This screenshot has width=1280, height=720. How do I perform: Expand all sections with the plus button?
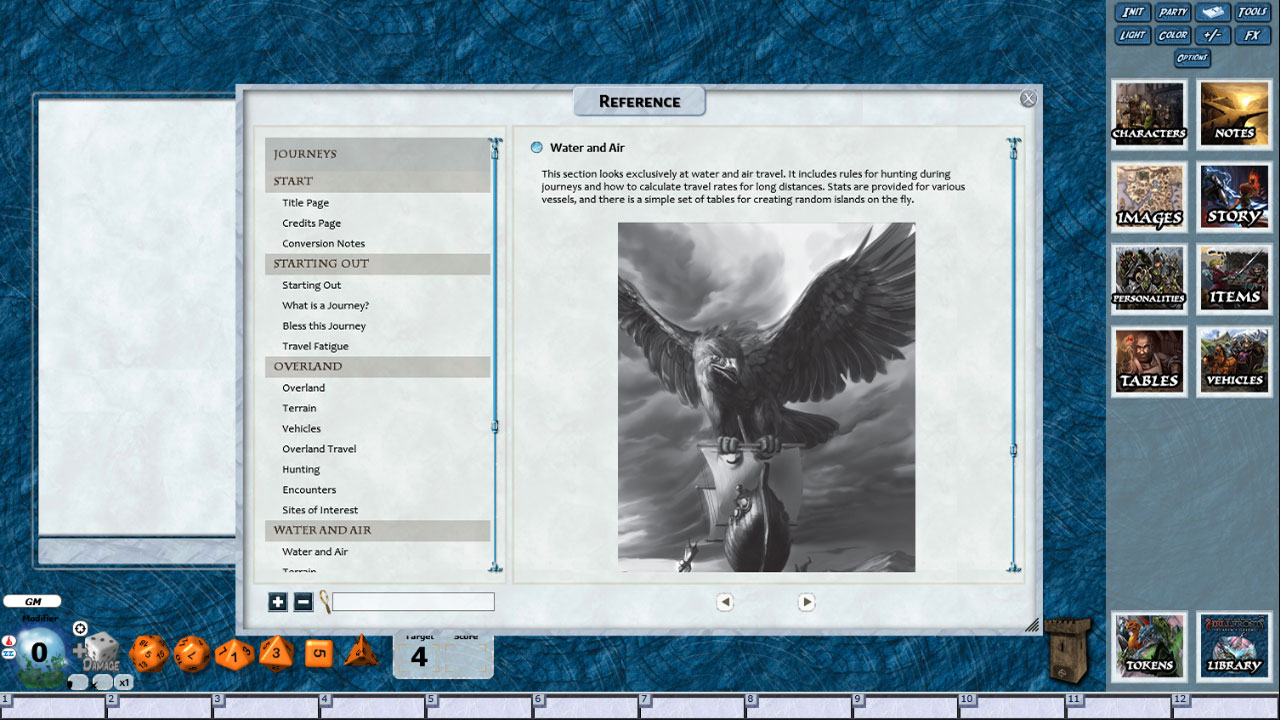click(278, 602)
